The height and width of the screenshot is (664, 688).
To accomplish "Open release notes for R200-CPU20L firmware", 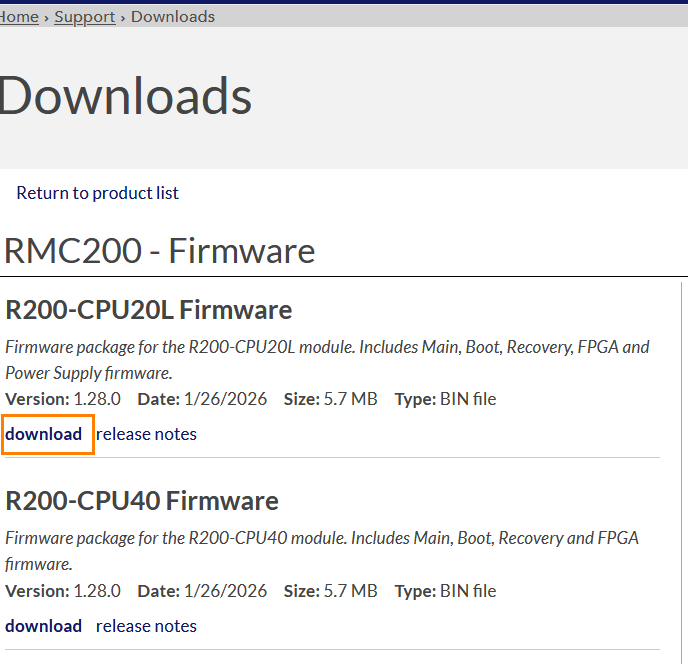I will 146,434.
